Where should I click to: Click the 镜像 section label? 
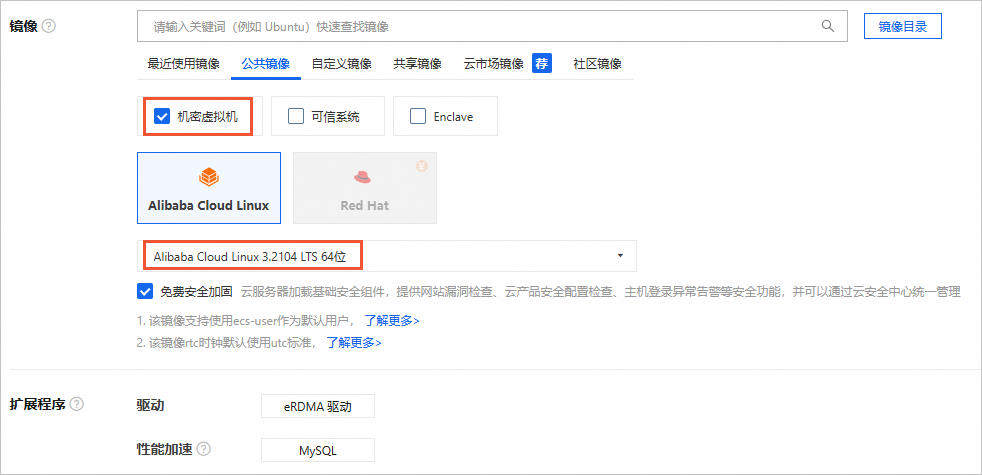pos(23,26)
